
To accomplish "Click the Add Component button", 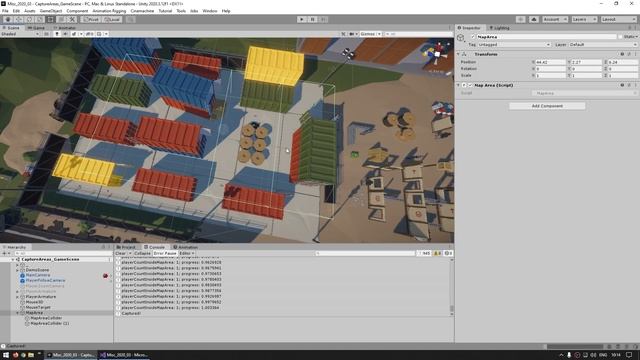I will pos(547,106).
